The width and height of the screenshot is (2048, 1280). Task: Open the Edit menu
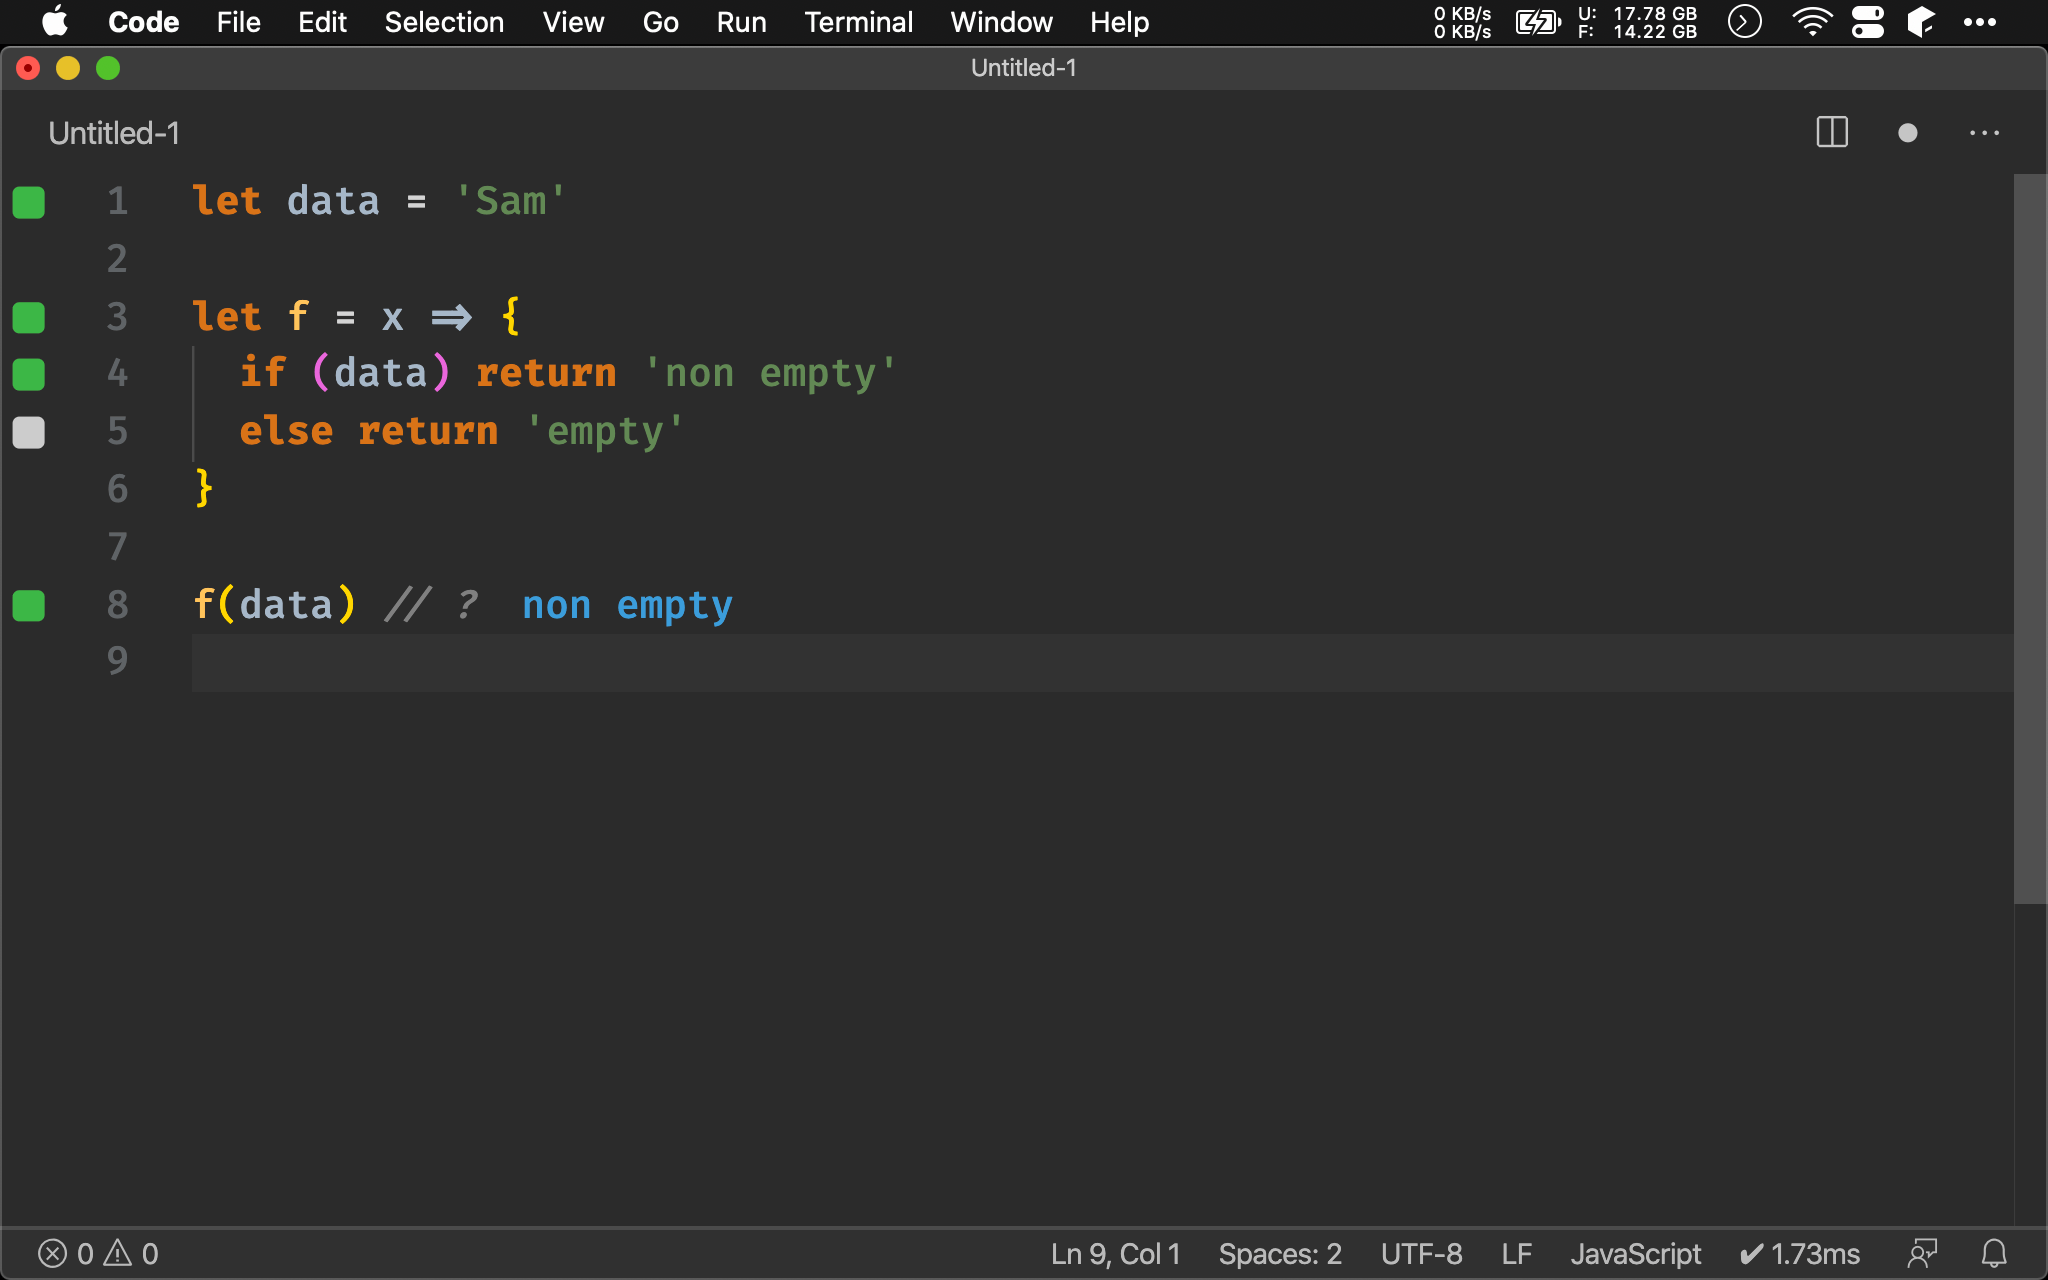point(322,22)
